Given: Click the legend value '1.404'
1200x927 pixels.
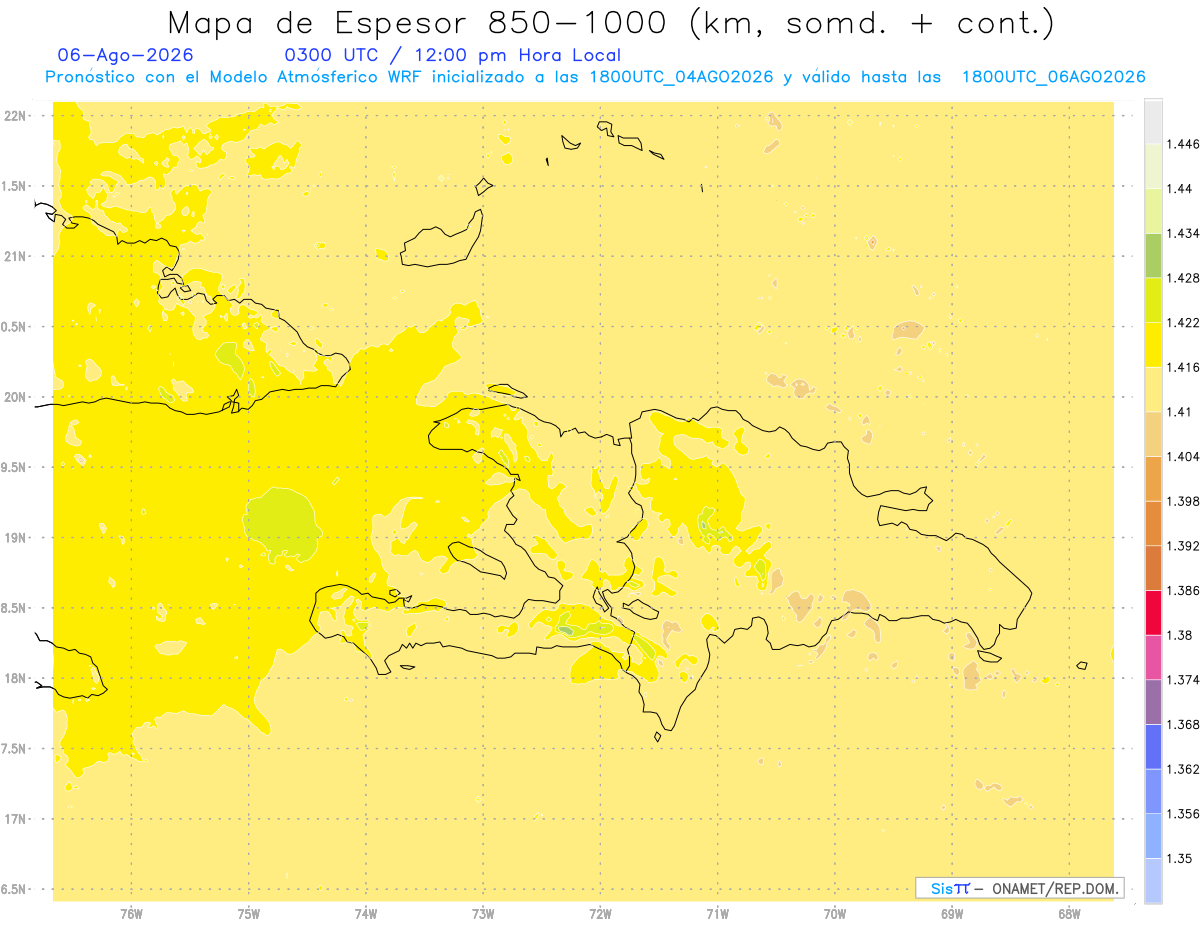Looking at the screenshot, I should pos(1184,456).
